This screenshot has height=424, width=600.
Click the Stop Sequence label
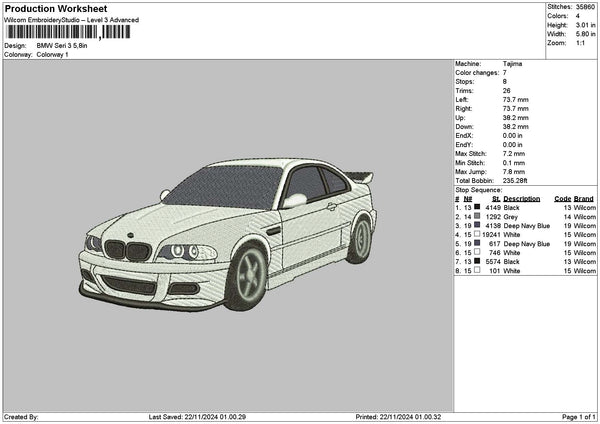479,189
